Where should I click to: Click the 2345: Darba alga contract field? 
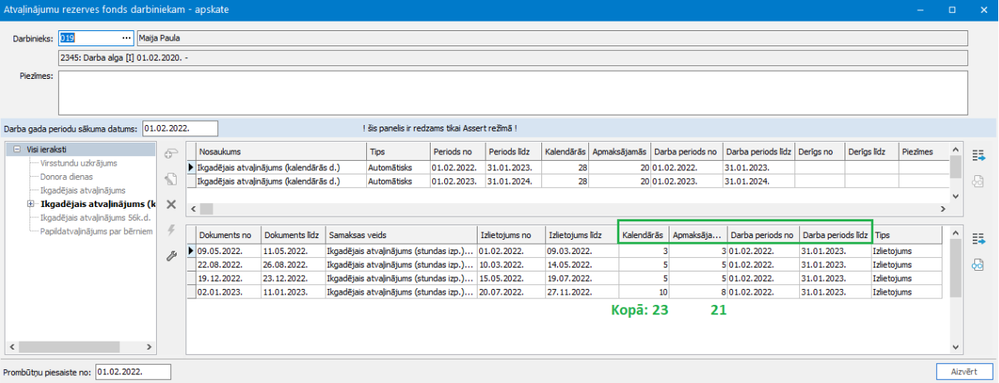pyautogui.click(x=513, y=58)
